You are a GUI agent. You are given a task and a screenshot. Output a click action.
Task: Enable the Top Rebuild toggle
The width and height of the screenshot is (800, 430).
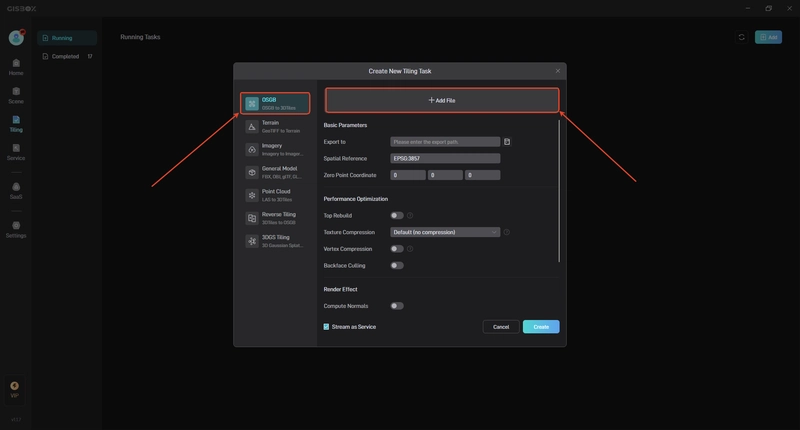396,216
